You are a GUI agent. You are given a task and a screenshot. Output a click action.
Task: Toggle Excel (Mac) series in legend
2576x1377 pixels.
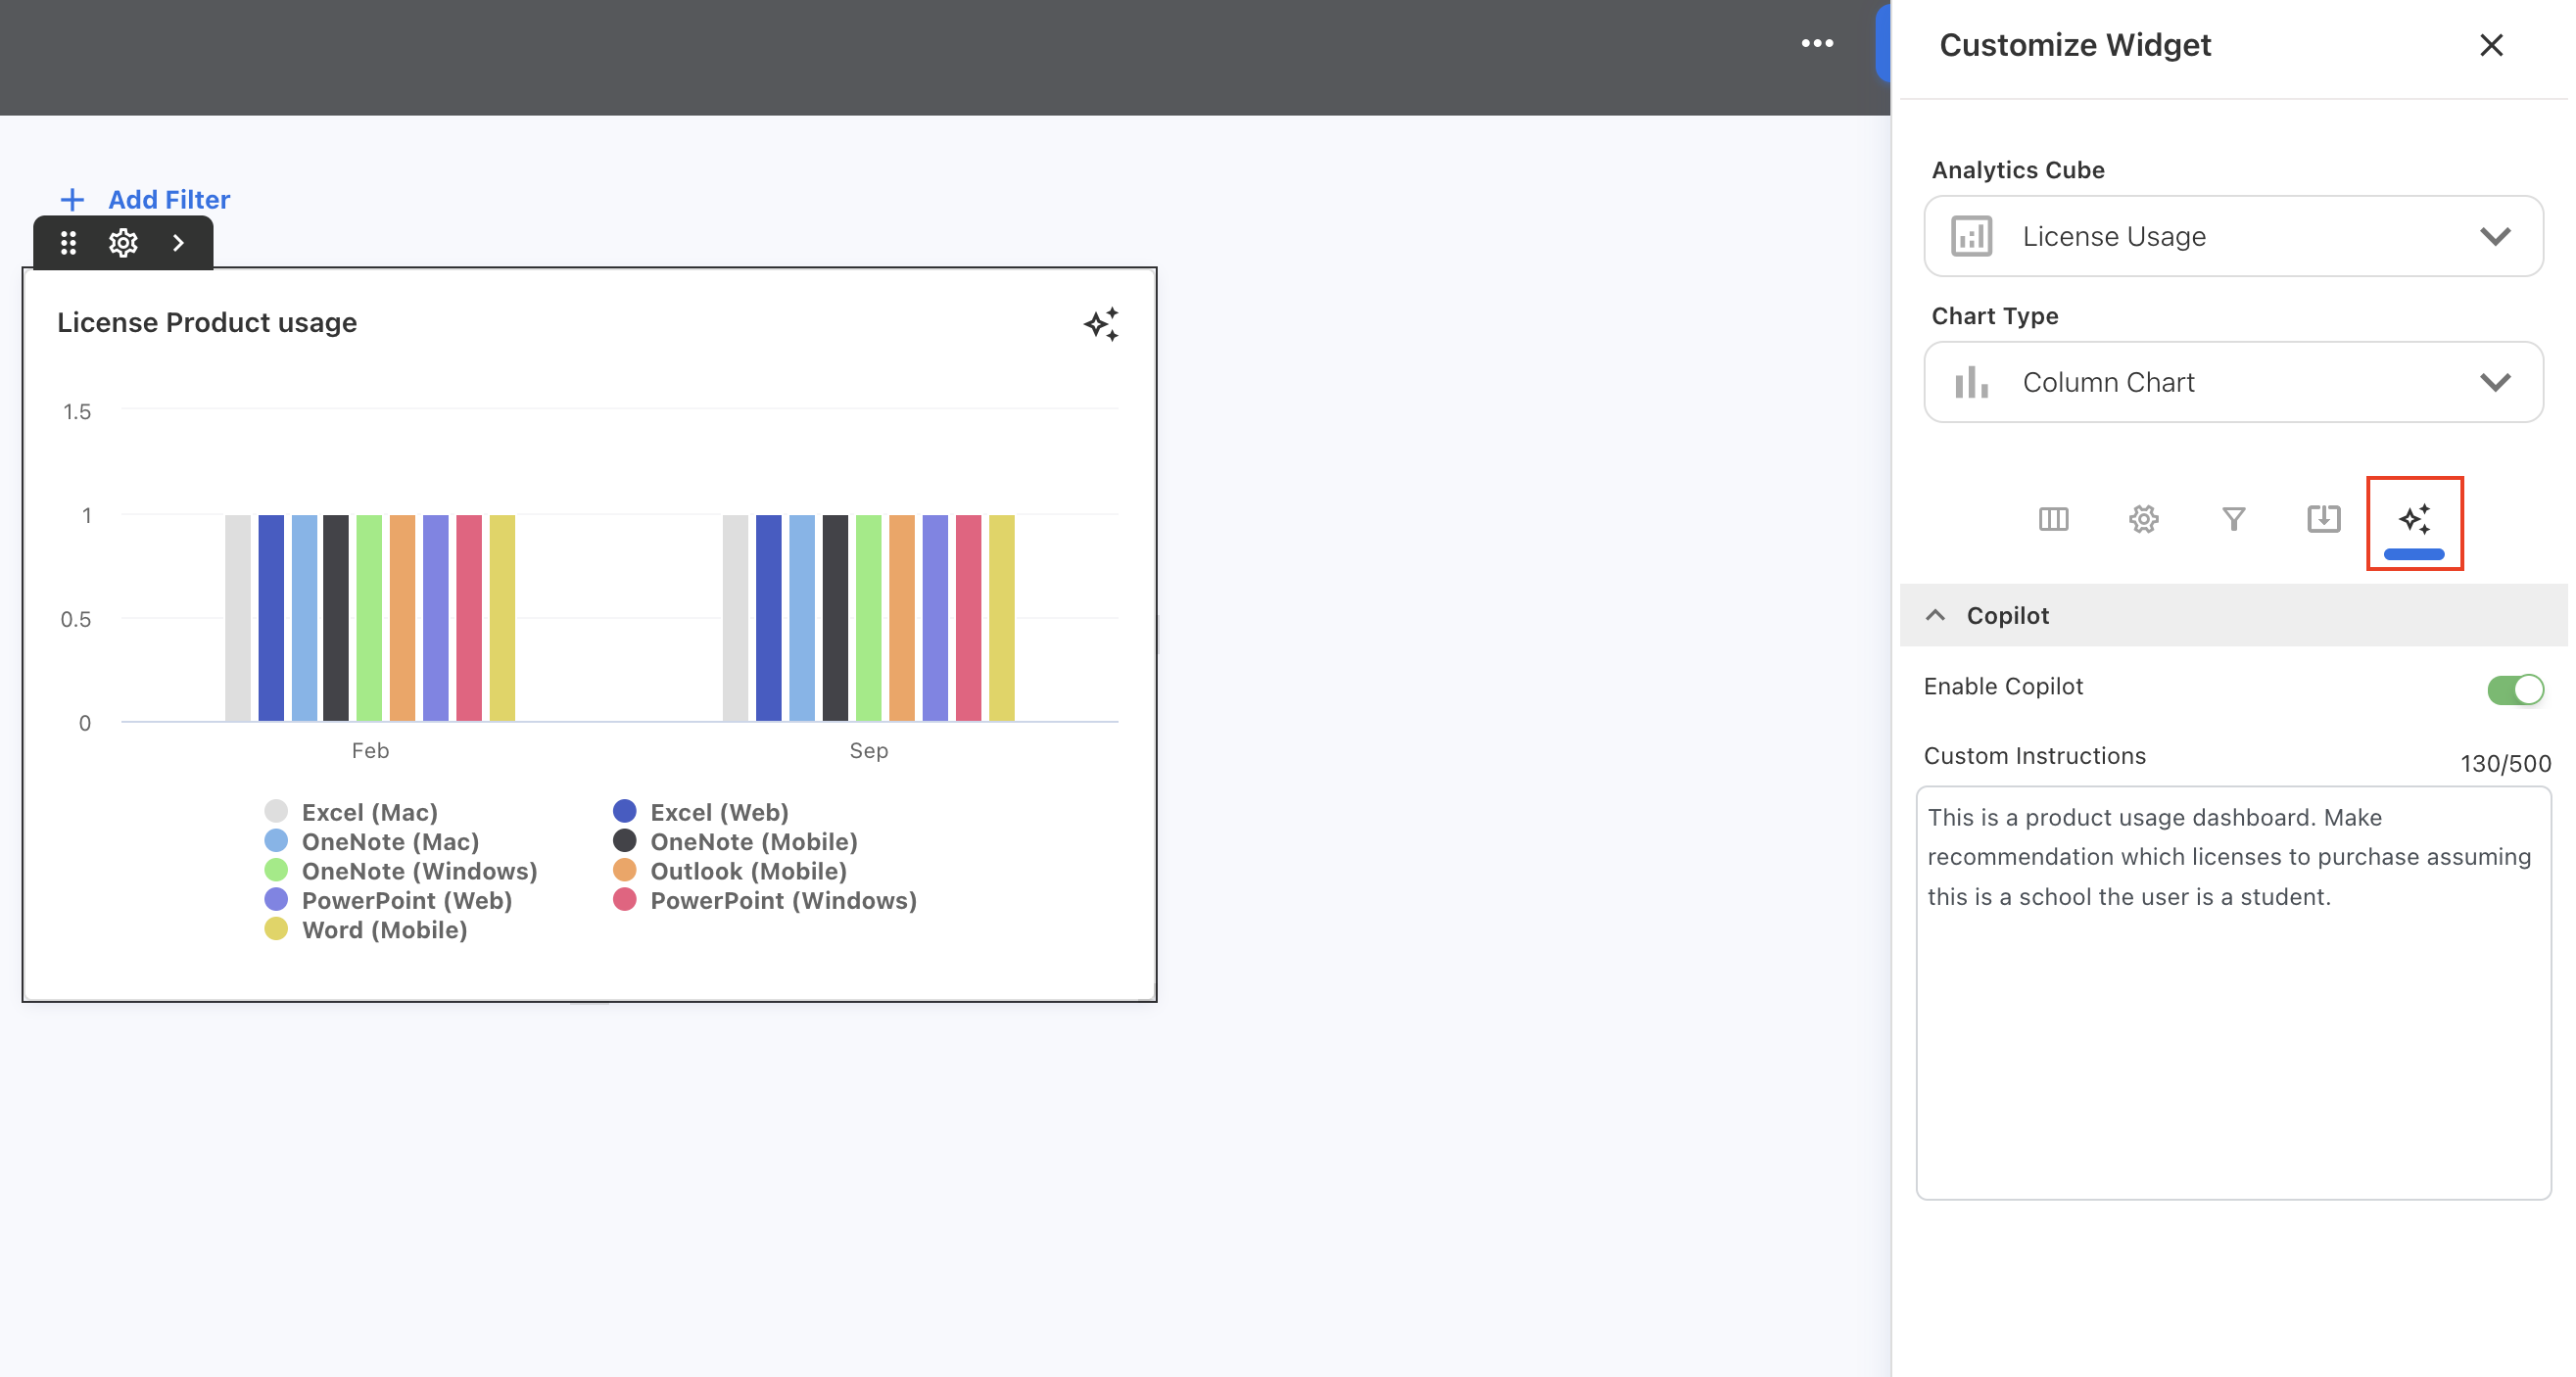pos(369,812)
